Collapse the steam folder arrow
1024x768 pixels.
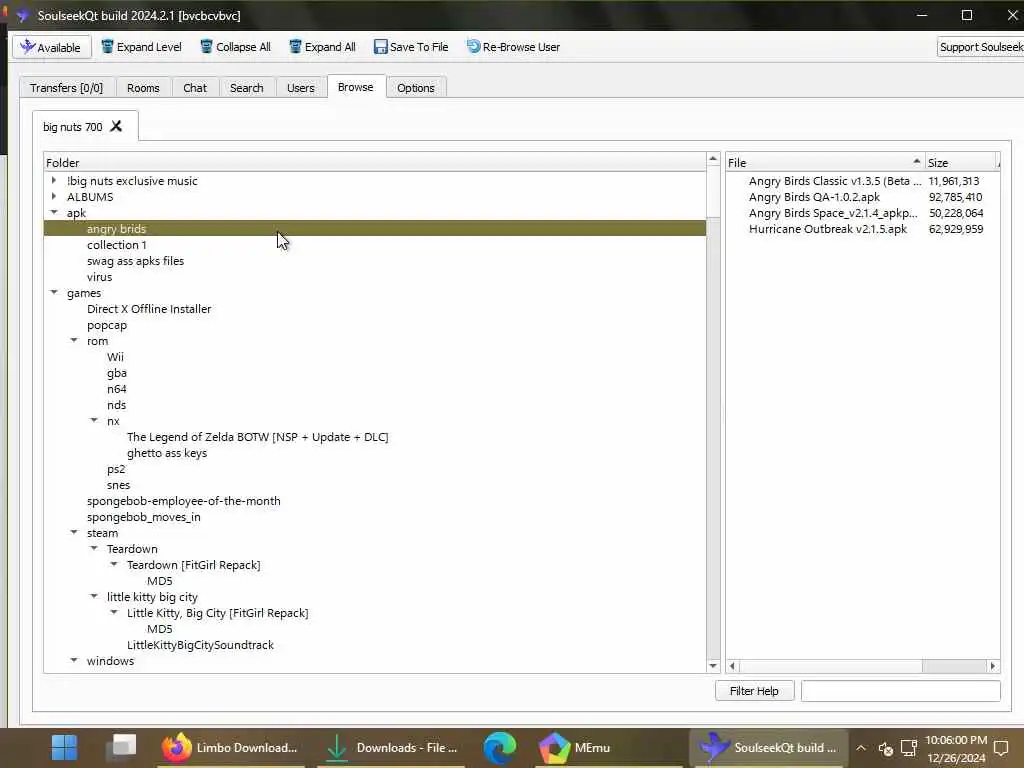(x=74, y=532)
